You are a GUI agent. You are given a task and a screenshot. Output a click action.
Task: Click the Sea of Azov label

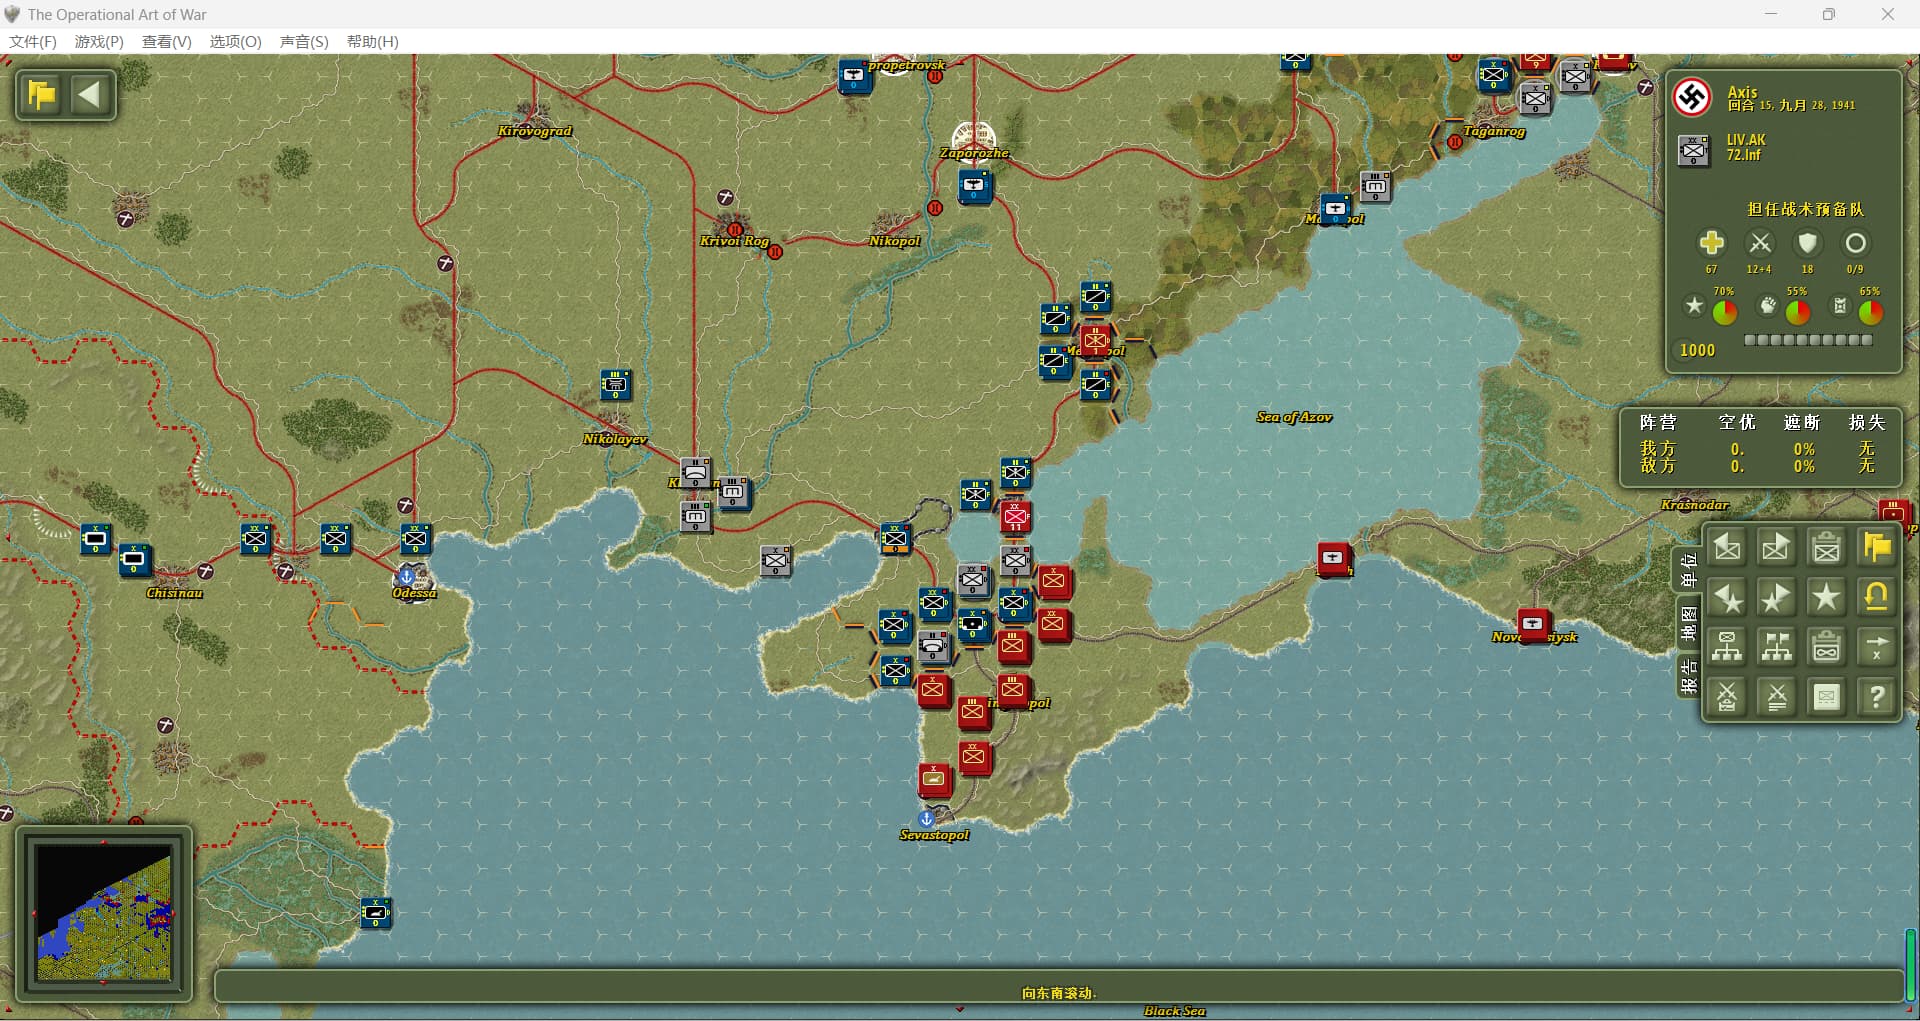tap(1294, 417)
